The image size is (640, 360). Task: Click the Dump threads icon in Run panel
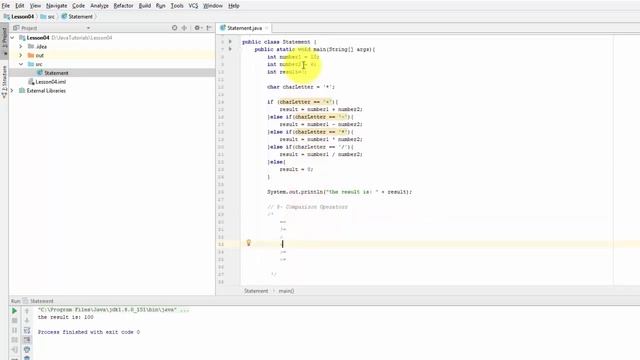[14, 340]
